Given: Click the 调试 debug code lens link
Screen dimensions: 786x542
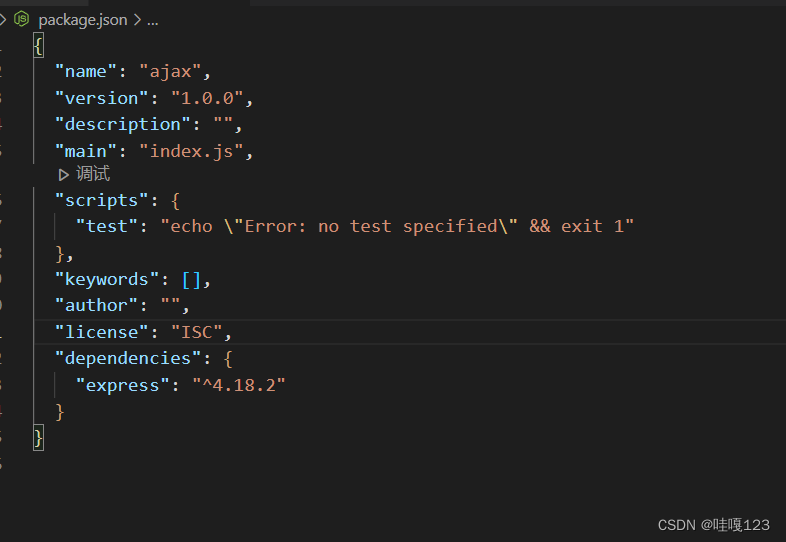Looking at the screenshot, I should point(93,174).
